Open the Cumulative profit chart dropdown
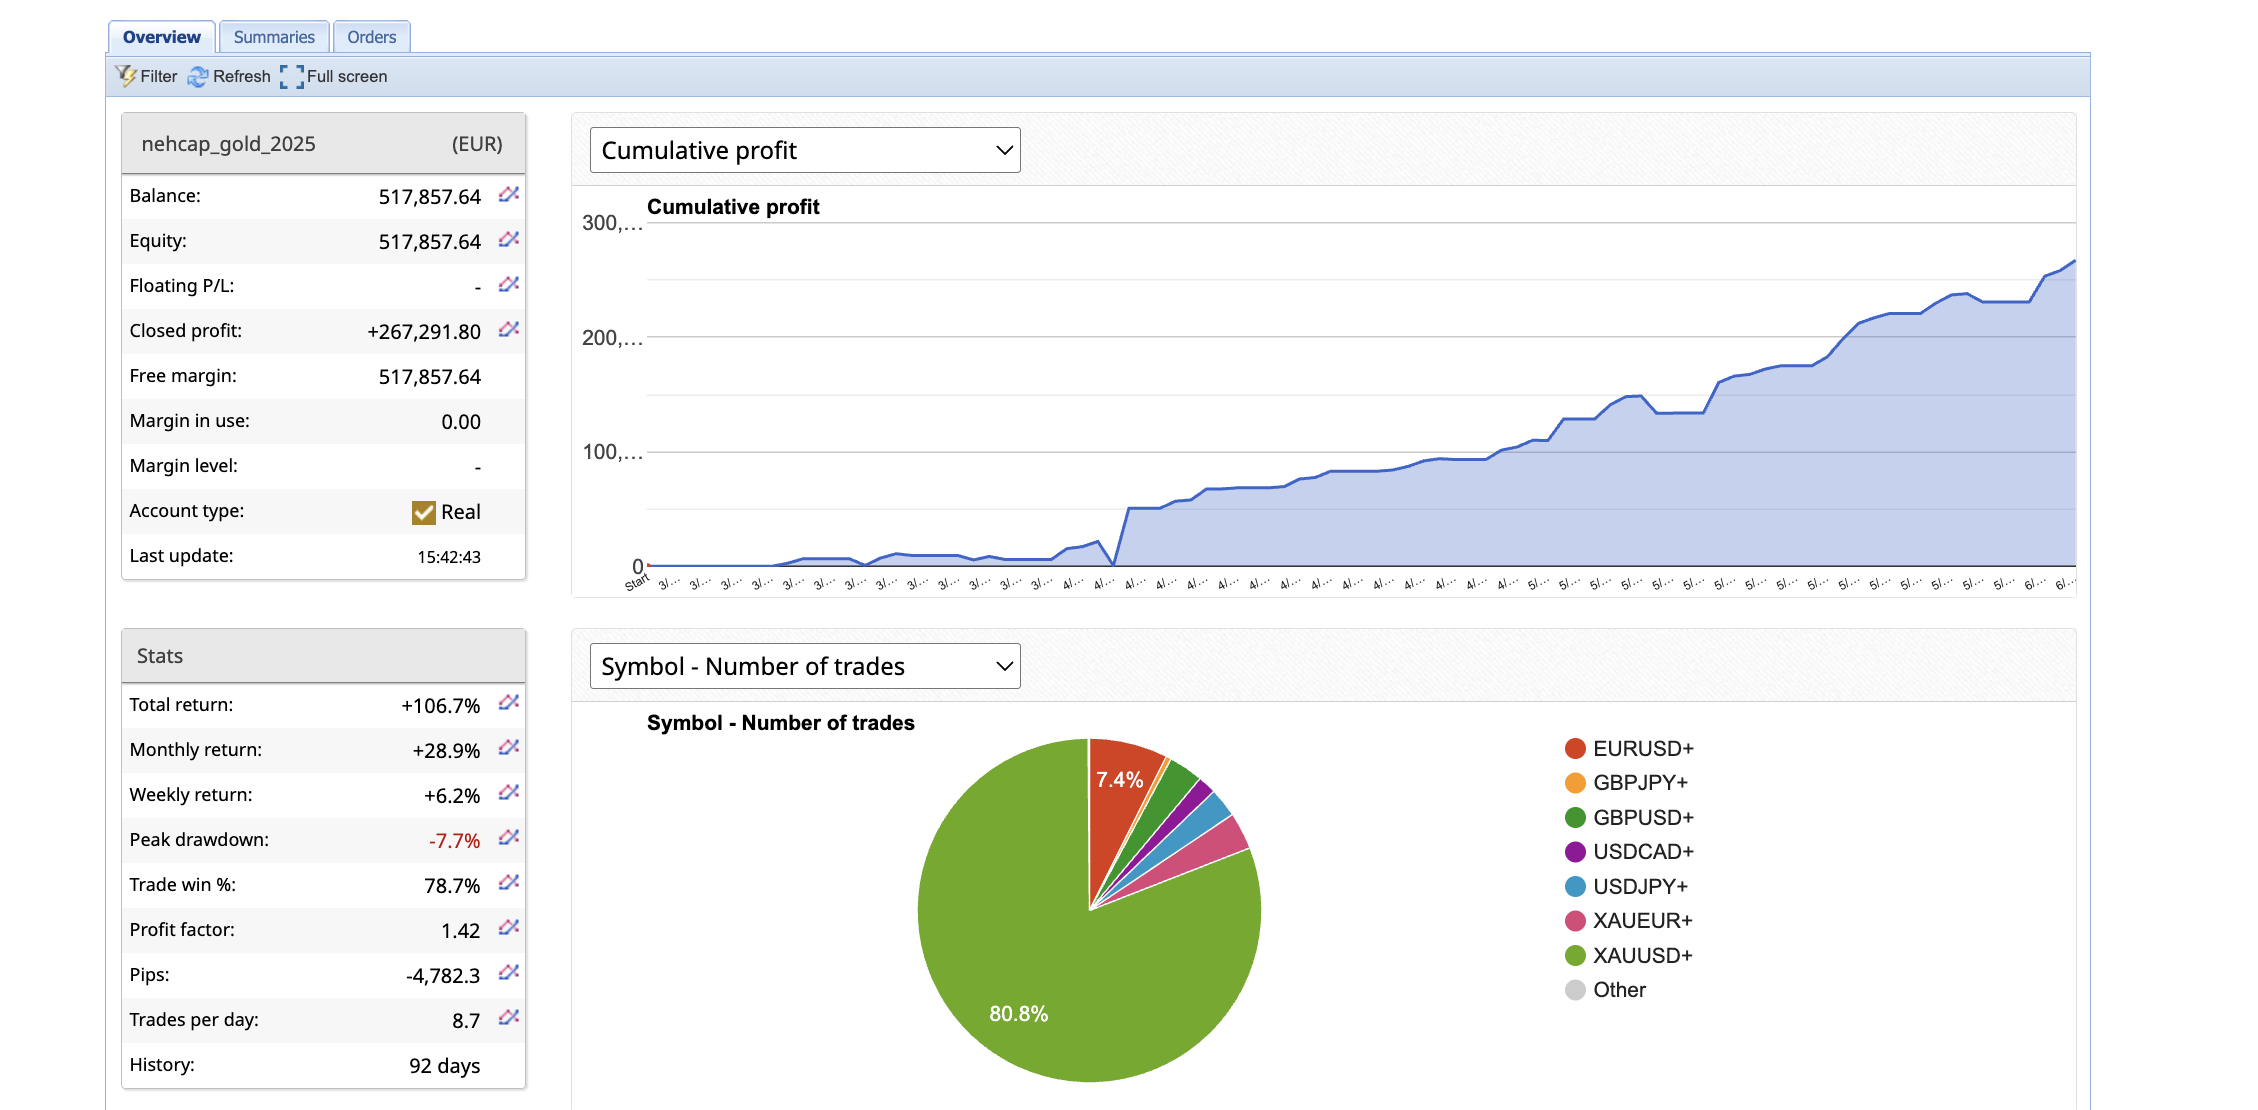 pyautogui.click(x=805, y=150)
